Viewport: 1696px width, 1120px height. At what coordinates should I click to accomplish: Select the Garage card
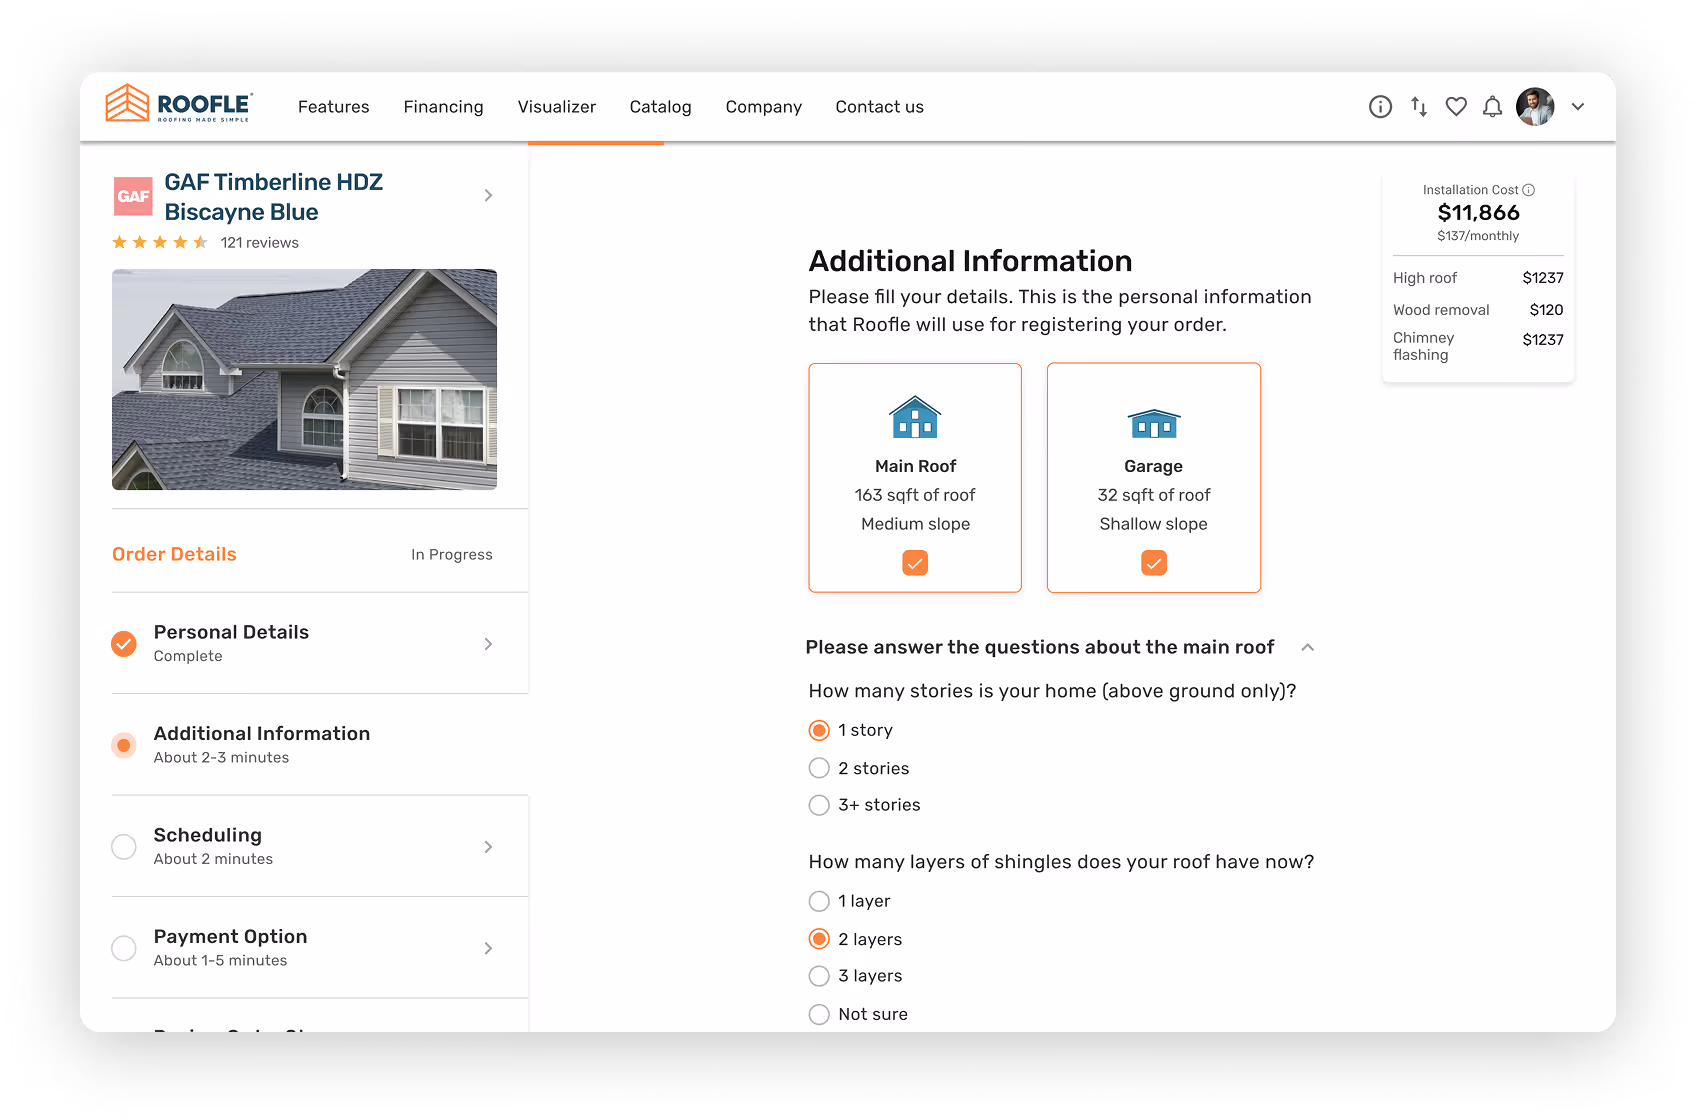[x=1154, y=477]
